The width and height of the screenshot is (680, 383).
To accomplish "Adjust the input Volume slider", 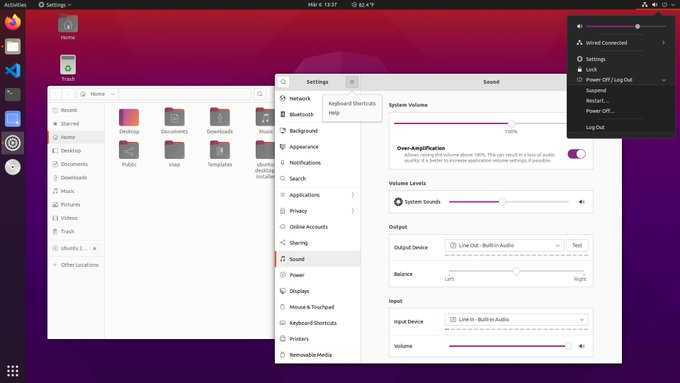I will click(x=568, y=346).
